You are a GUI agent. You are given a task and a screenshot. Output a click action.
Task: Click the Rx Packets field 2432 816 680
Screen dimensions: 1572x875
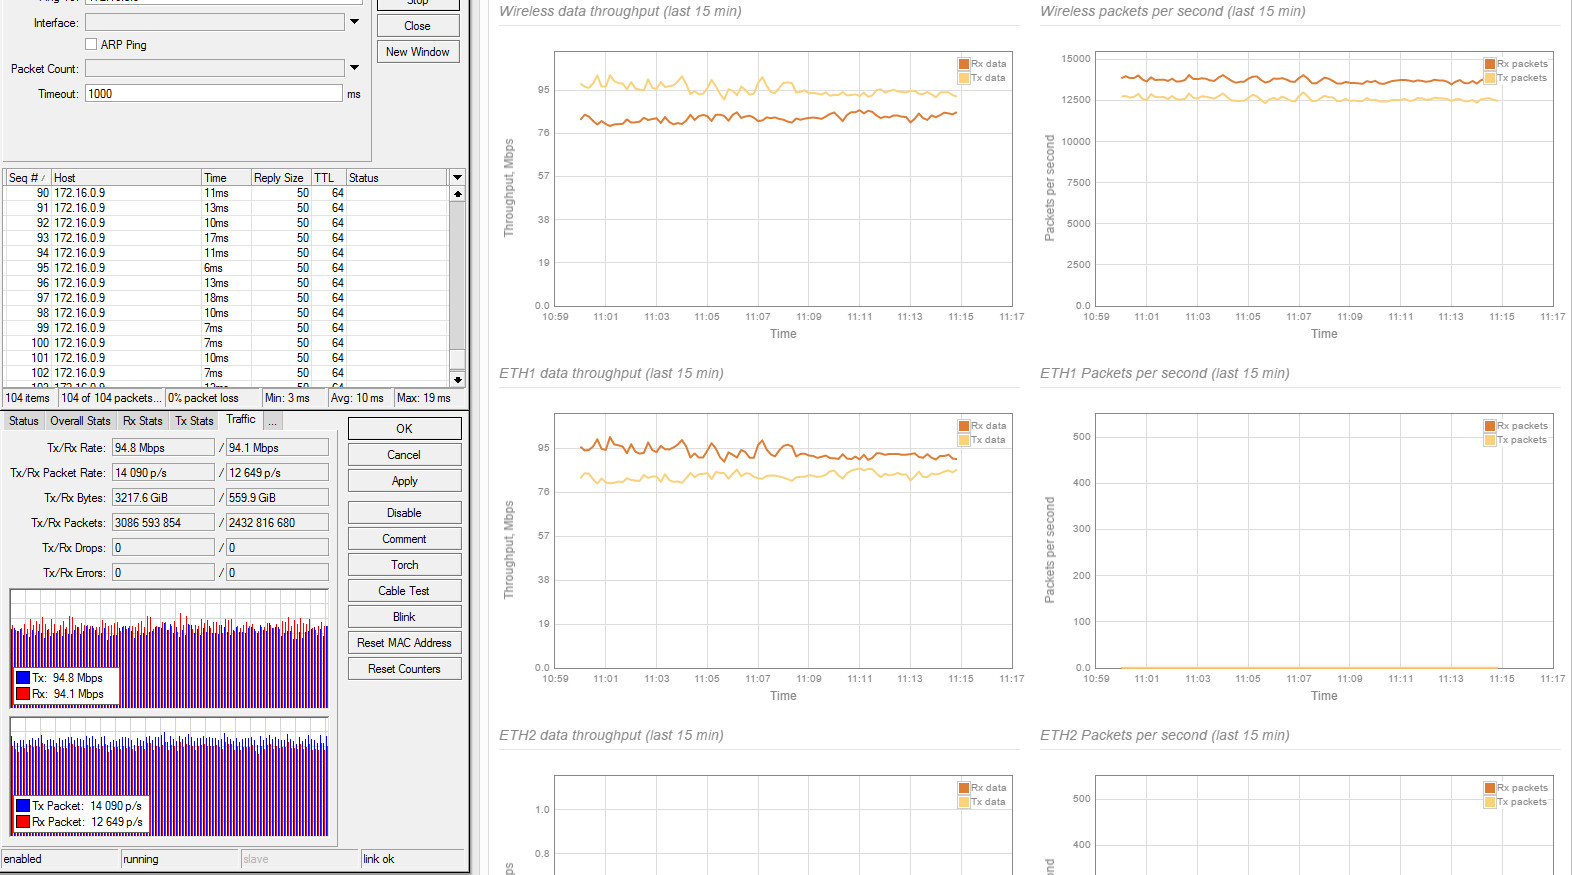tap(277, 523)
